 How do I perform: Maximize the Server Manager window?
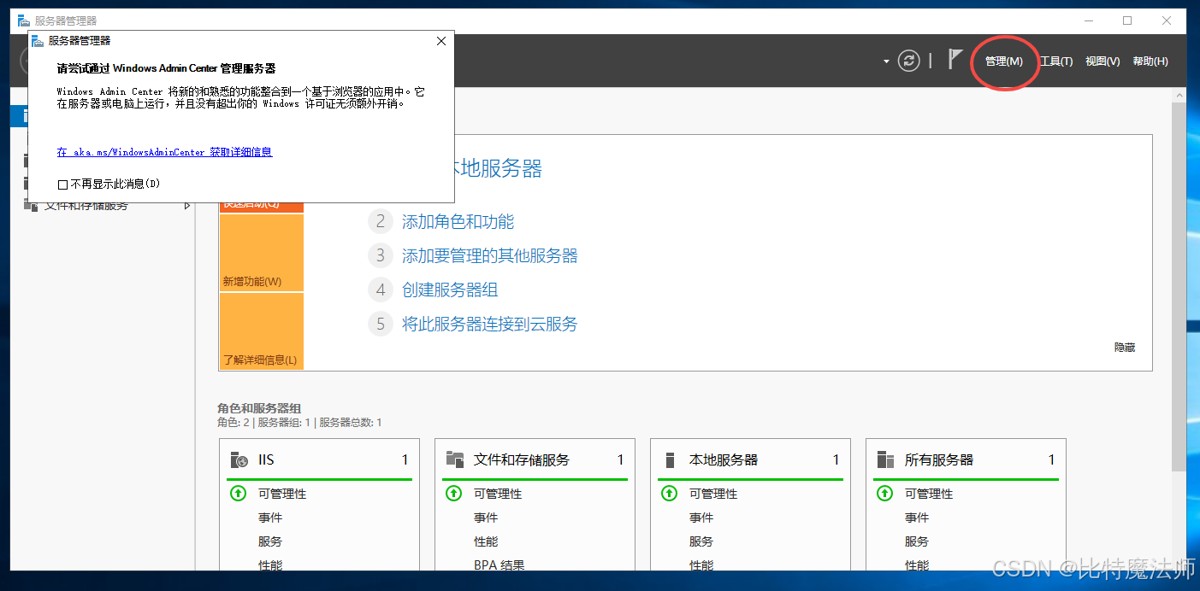click(x=1127, y=20)
